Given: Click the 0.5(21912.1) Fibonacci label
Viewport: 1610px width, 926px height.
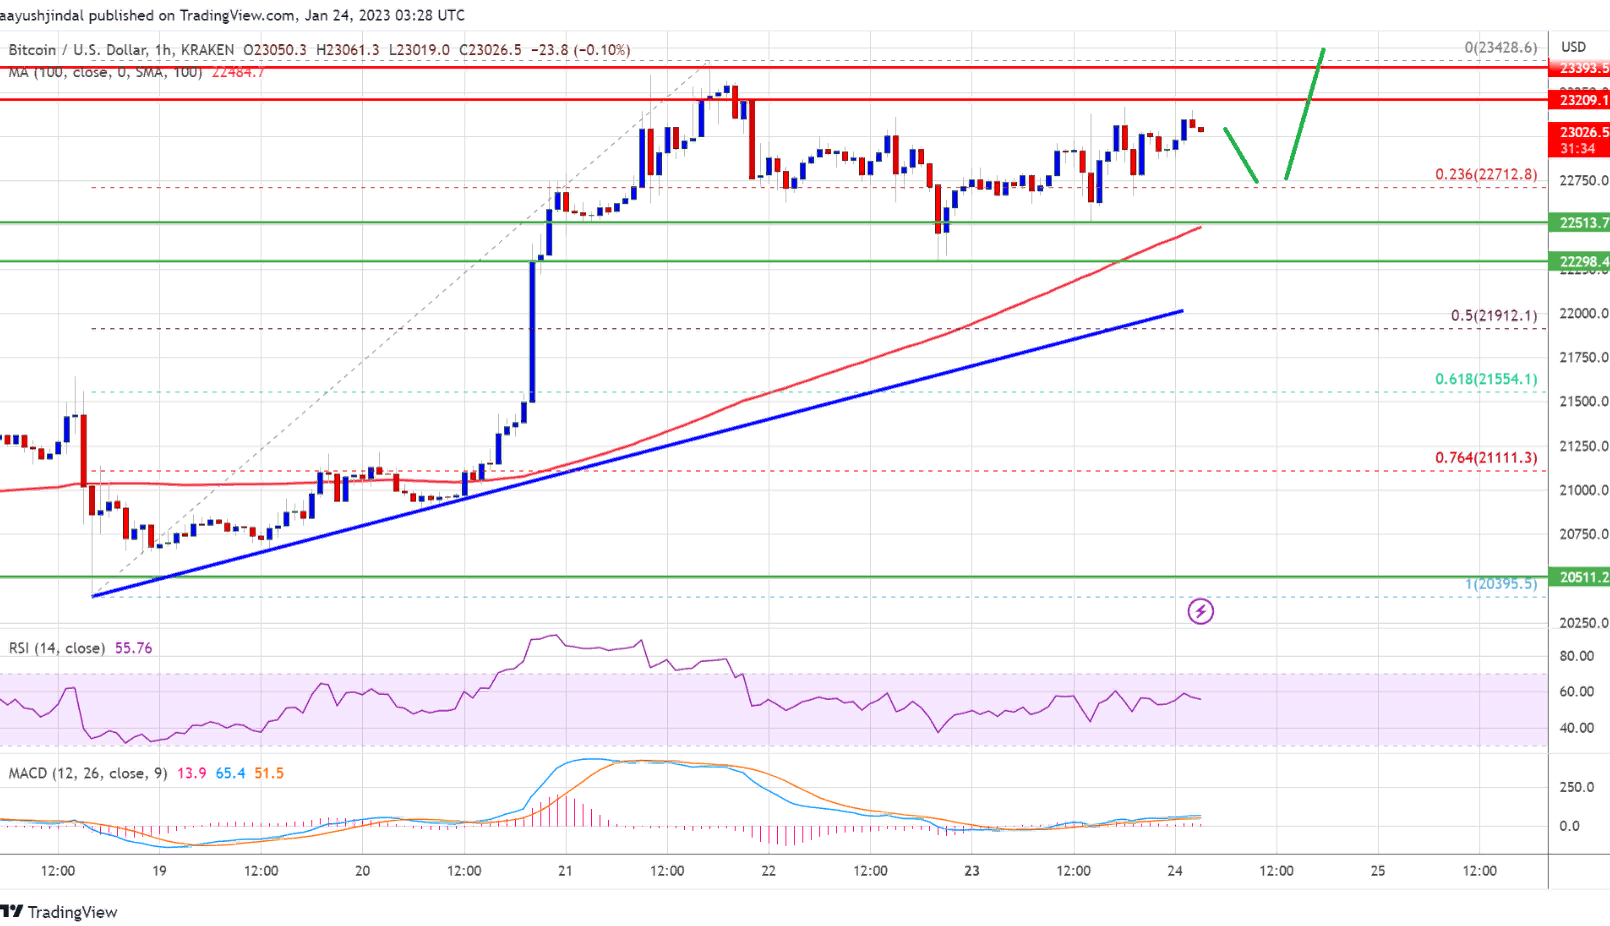Looking at the screenshot, I should pyautogui.click(x=1493, y=316).
